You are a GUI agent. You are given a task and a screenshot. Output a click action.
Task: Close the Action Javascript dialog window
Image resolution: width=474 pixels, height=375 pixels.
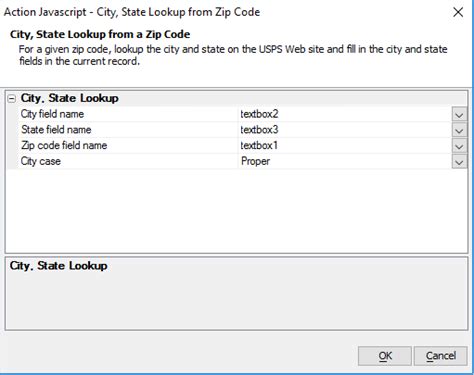pos(458,12)
